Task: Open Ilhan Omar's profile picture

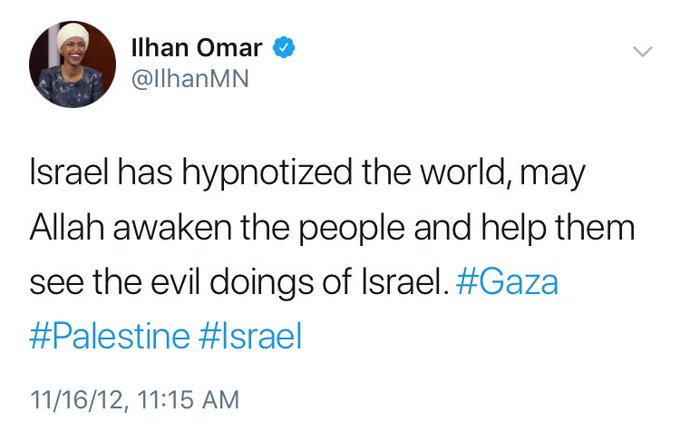Action: point(72,64)
